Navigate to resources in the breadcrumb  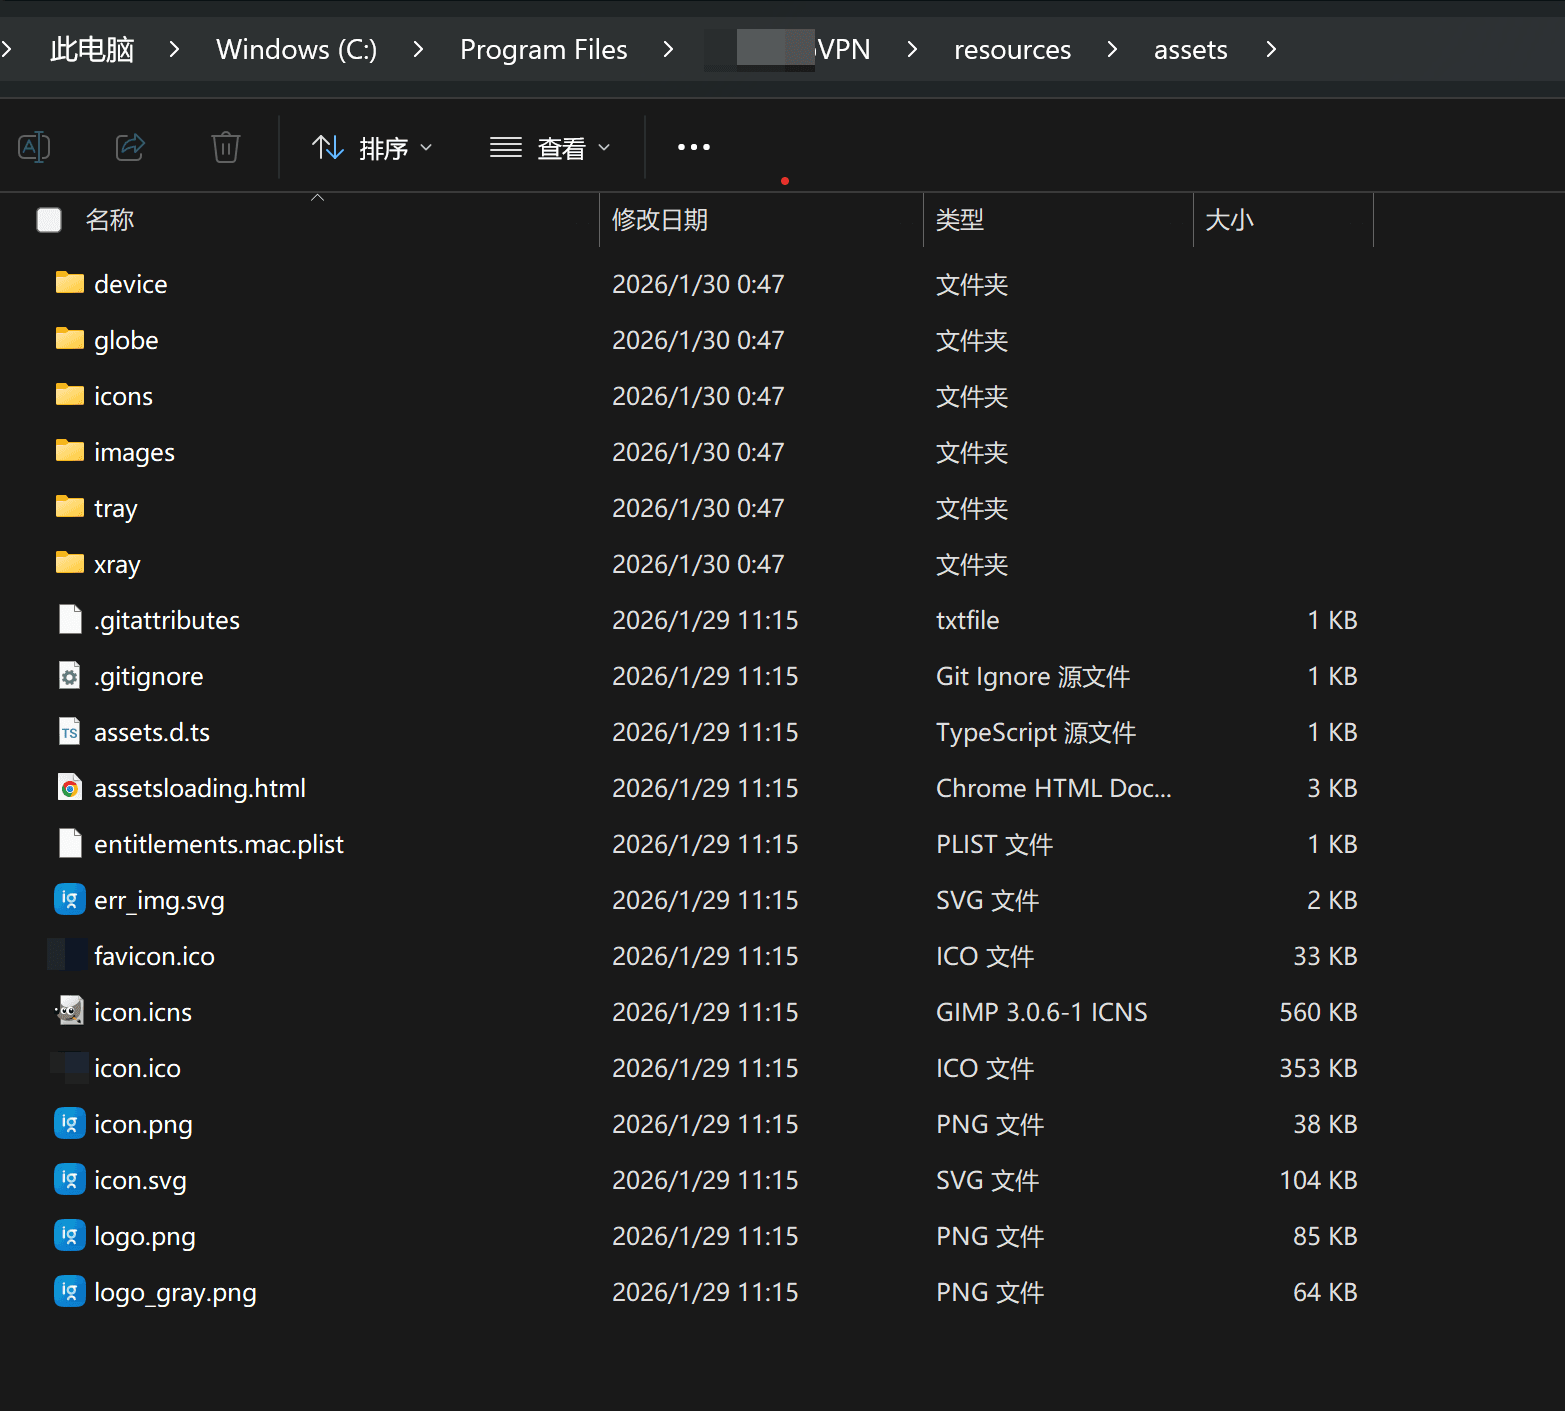point(1012,49)
